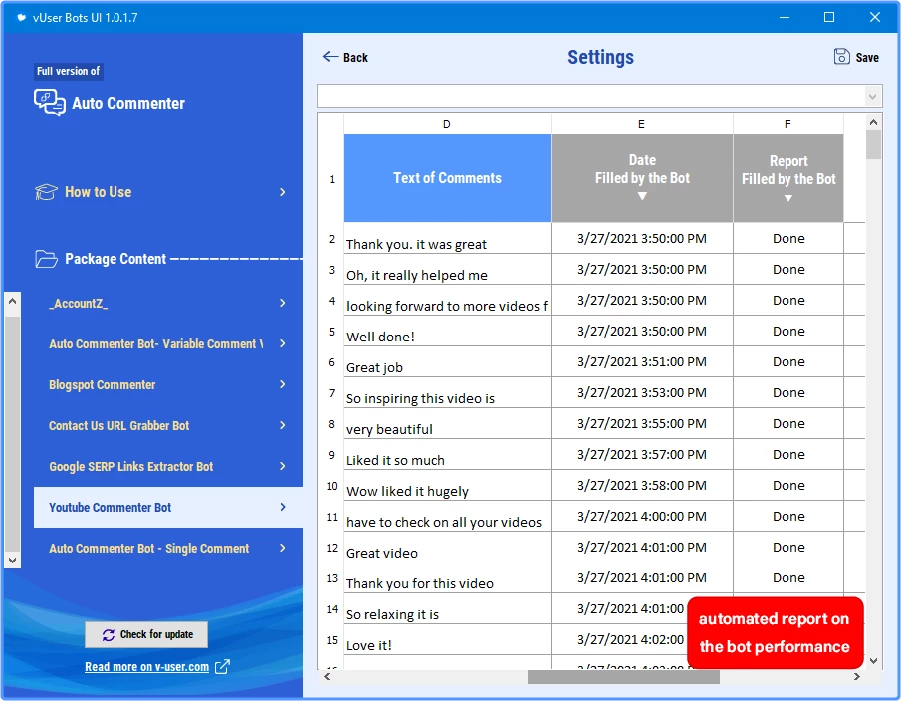
Task: Click the Check for update button
Action: [147, 634]
